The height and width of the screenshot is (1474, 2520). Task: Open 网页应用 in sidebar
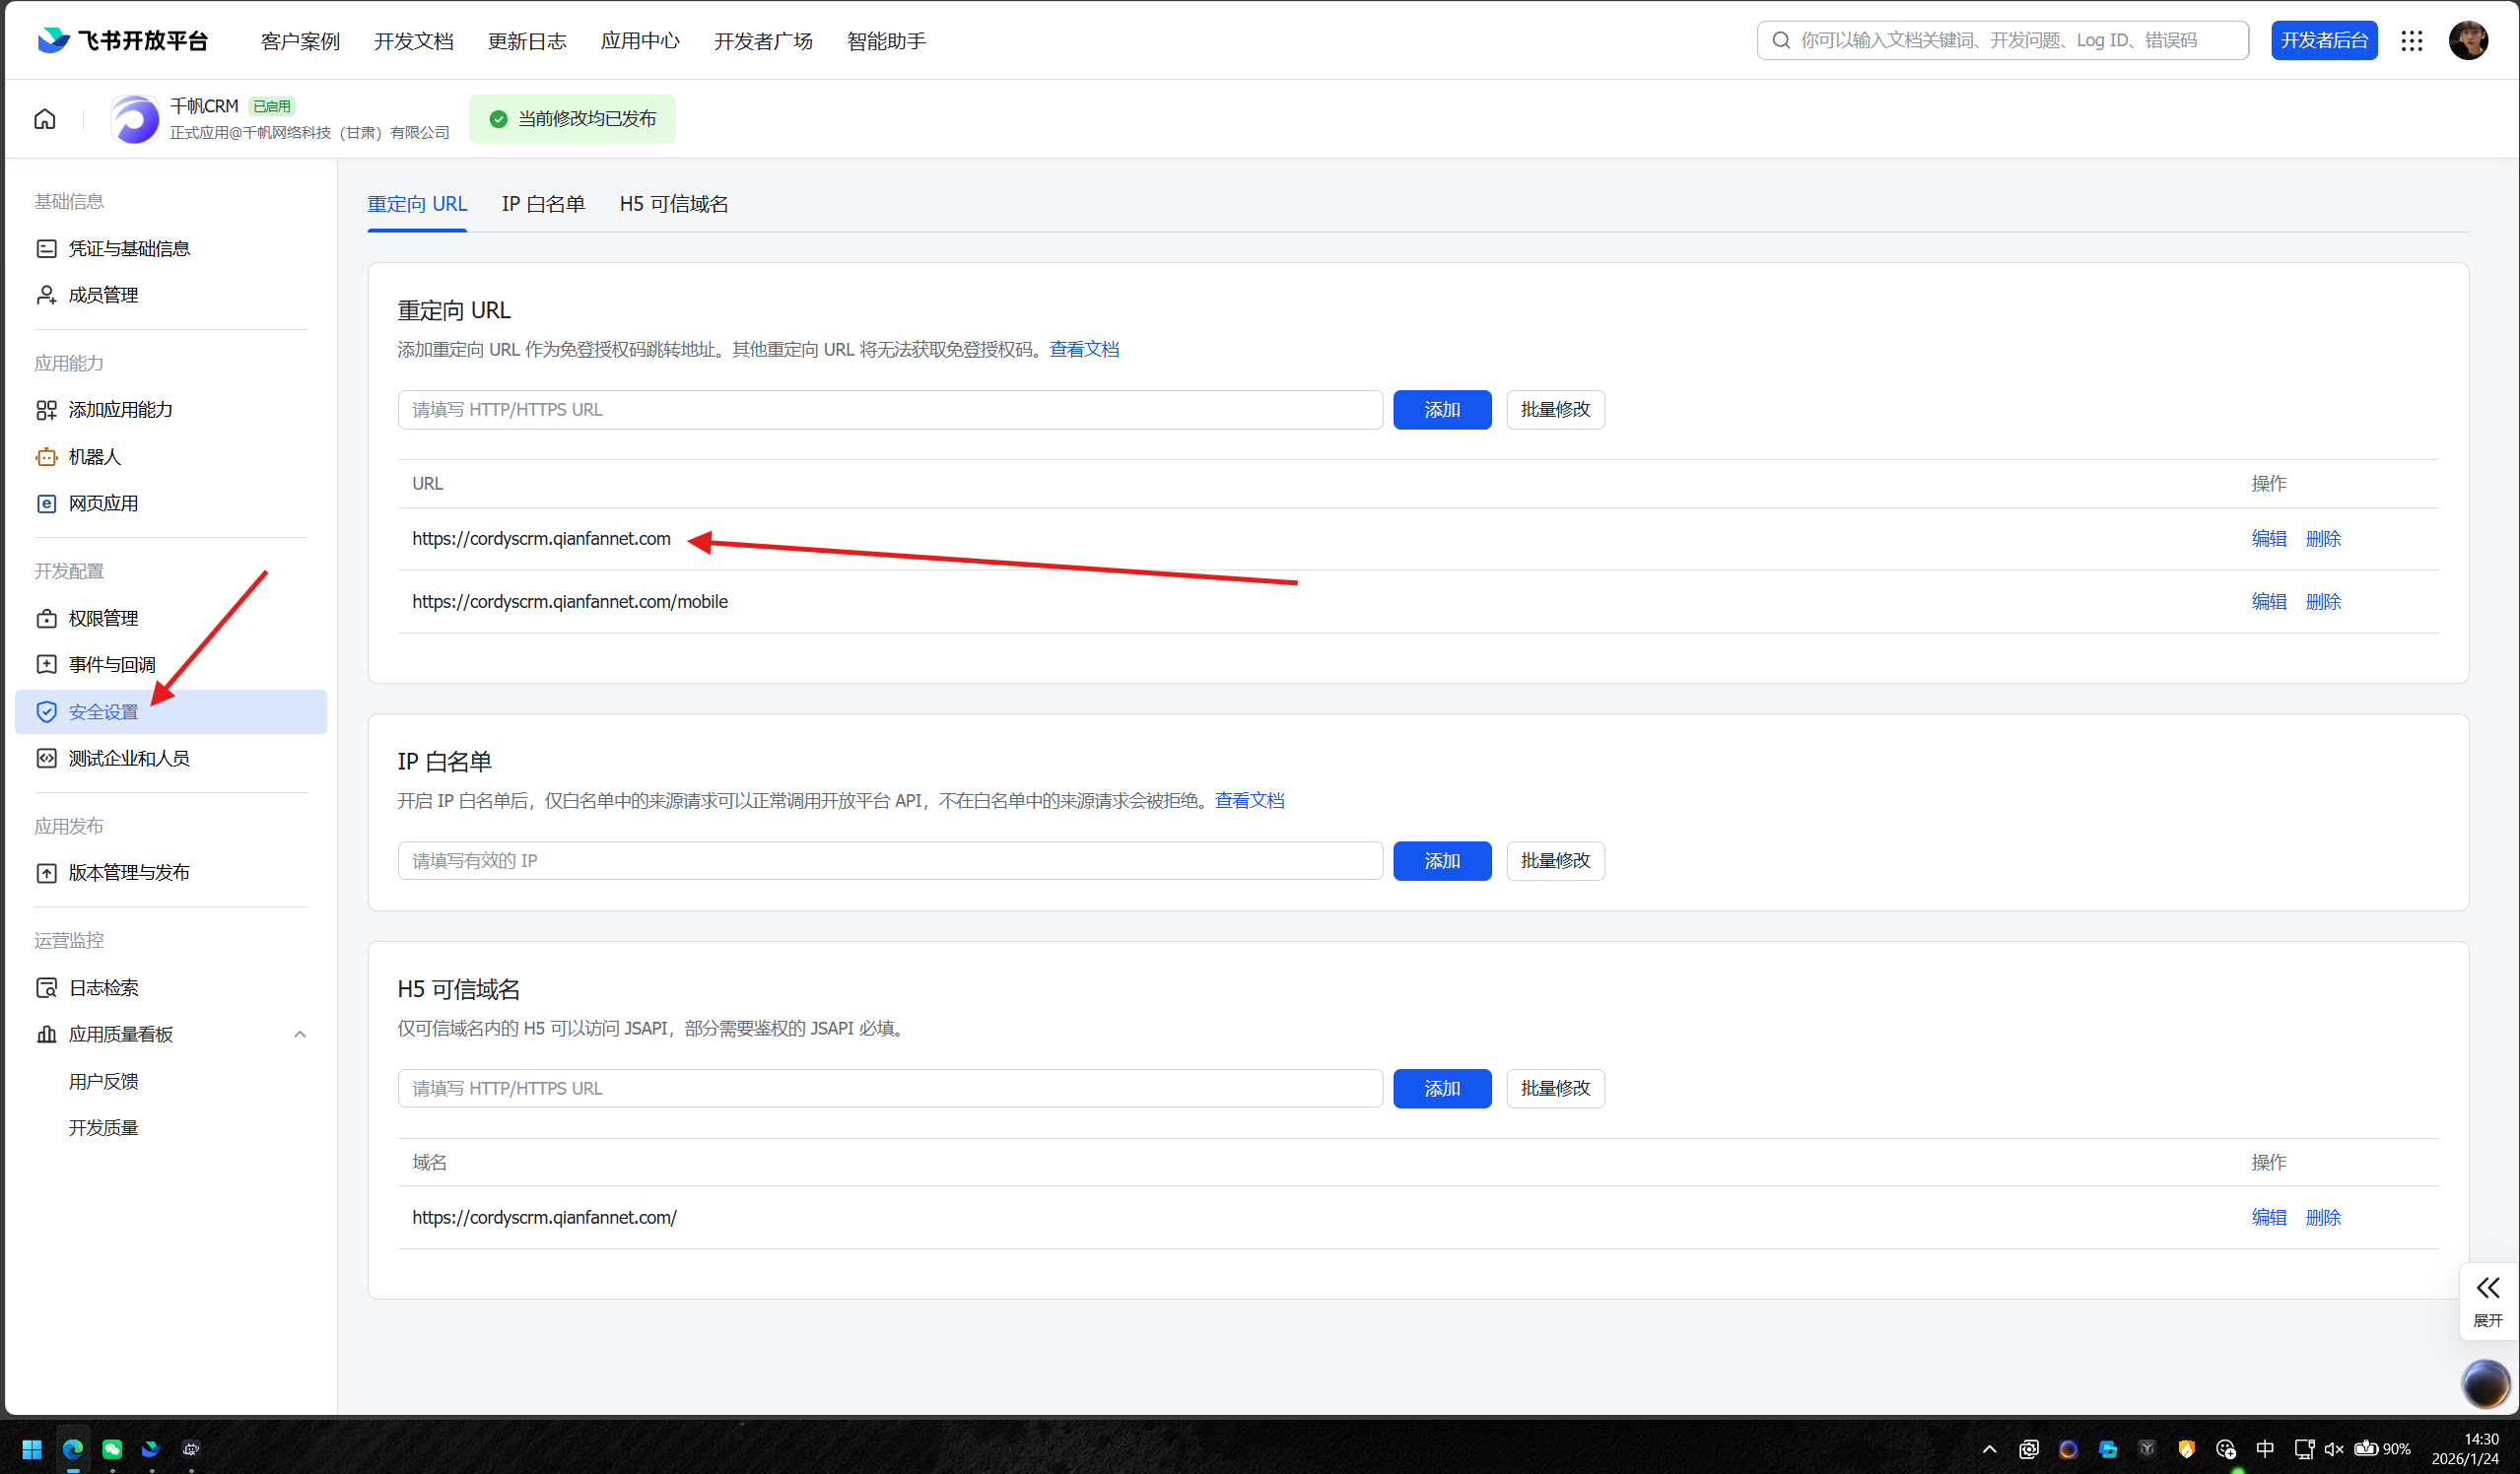[x=103, y=503]
